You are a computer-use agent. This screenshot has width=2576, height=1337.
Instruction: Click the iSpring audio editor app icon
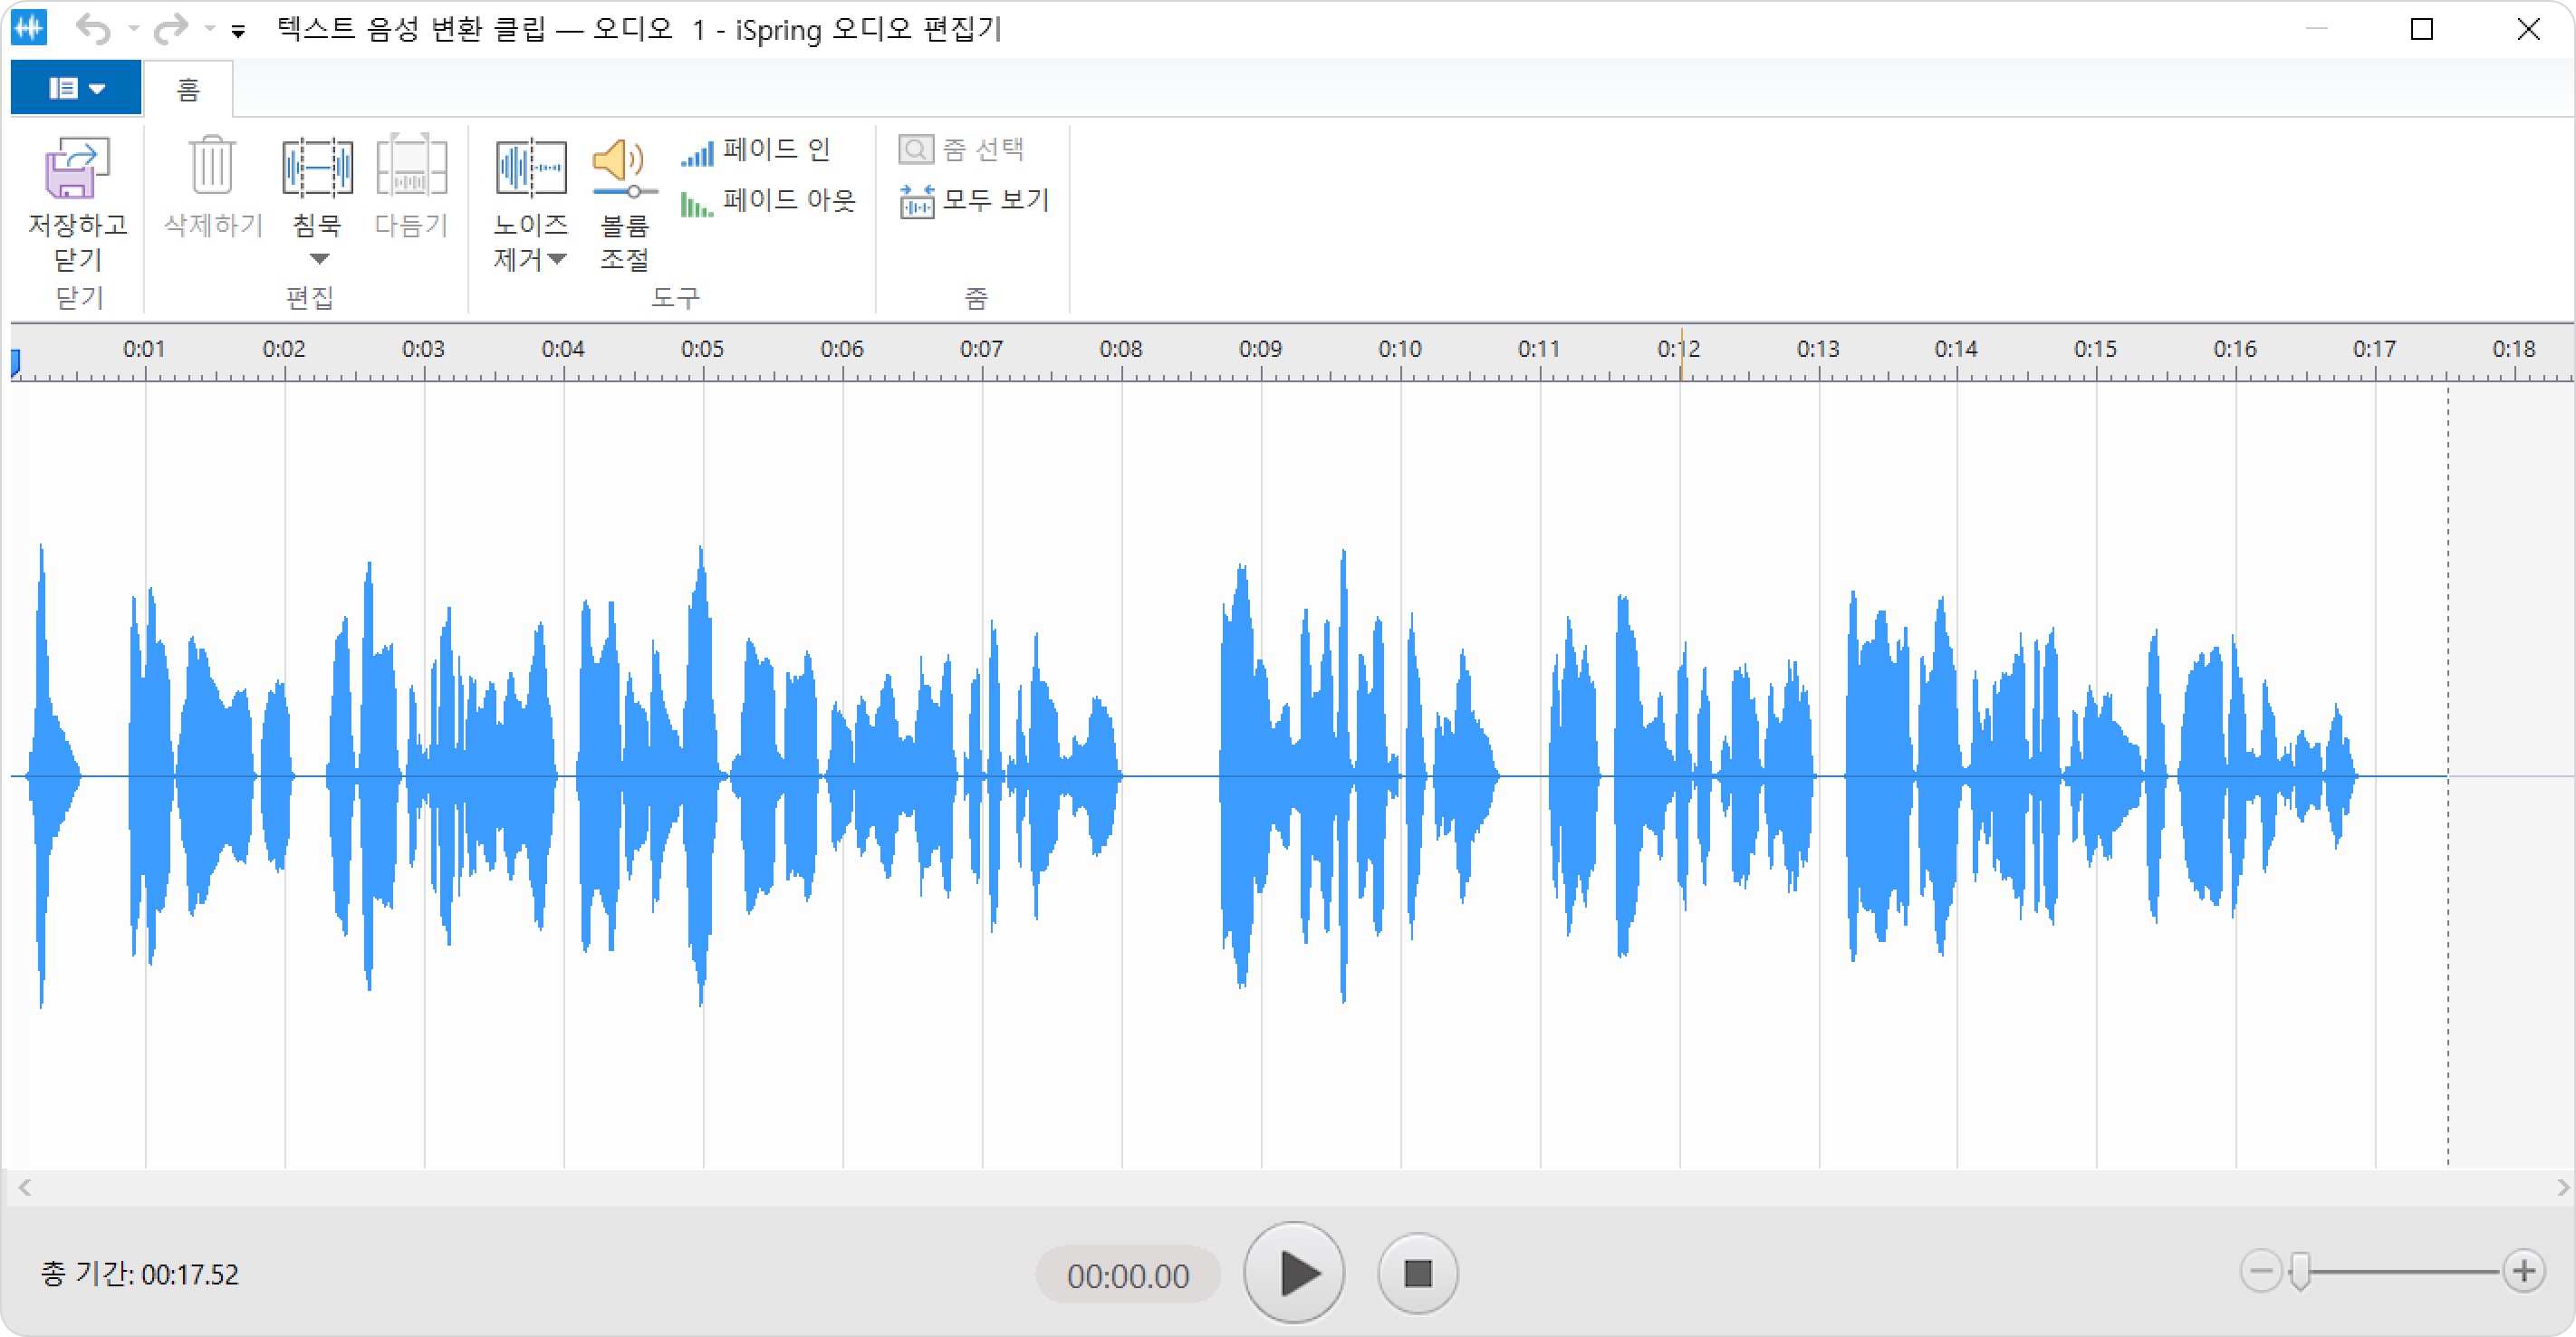point(29,27)
